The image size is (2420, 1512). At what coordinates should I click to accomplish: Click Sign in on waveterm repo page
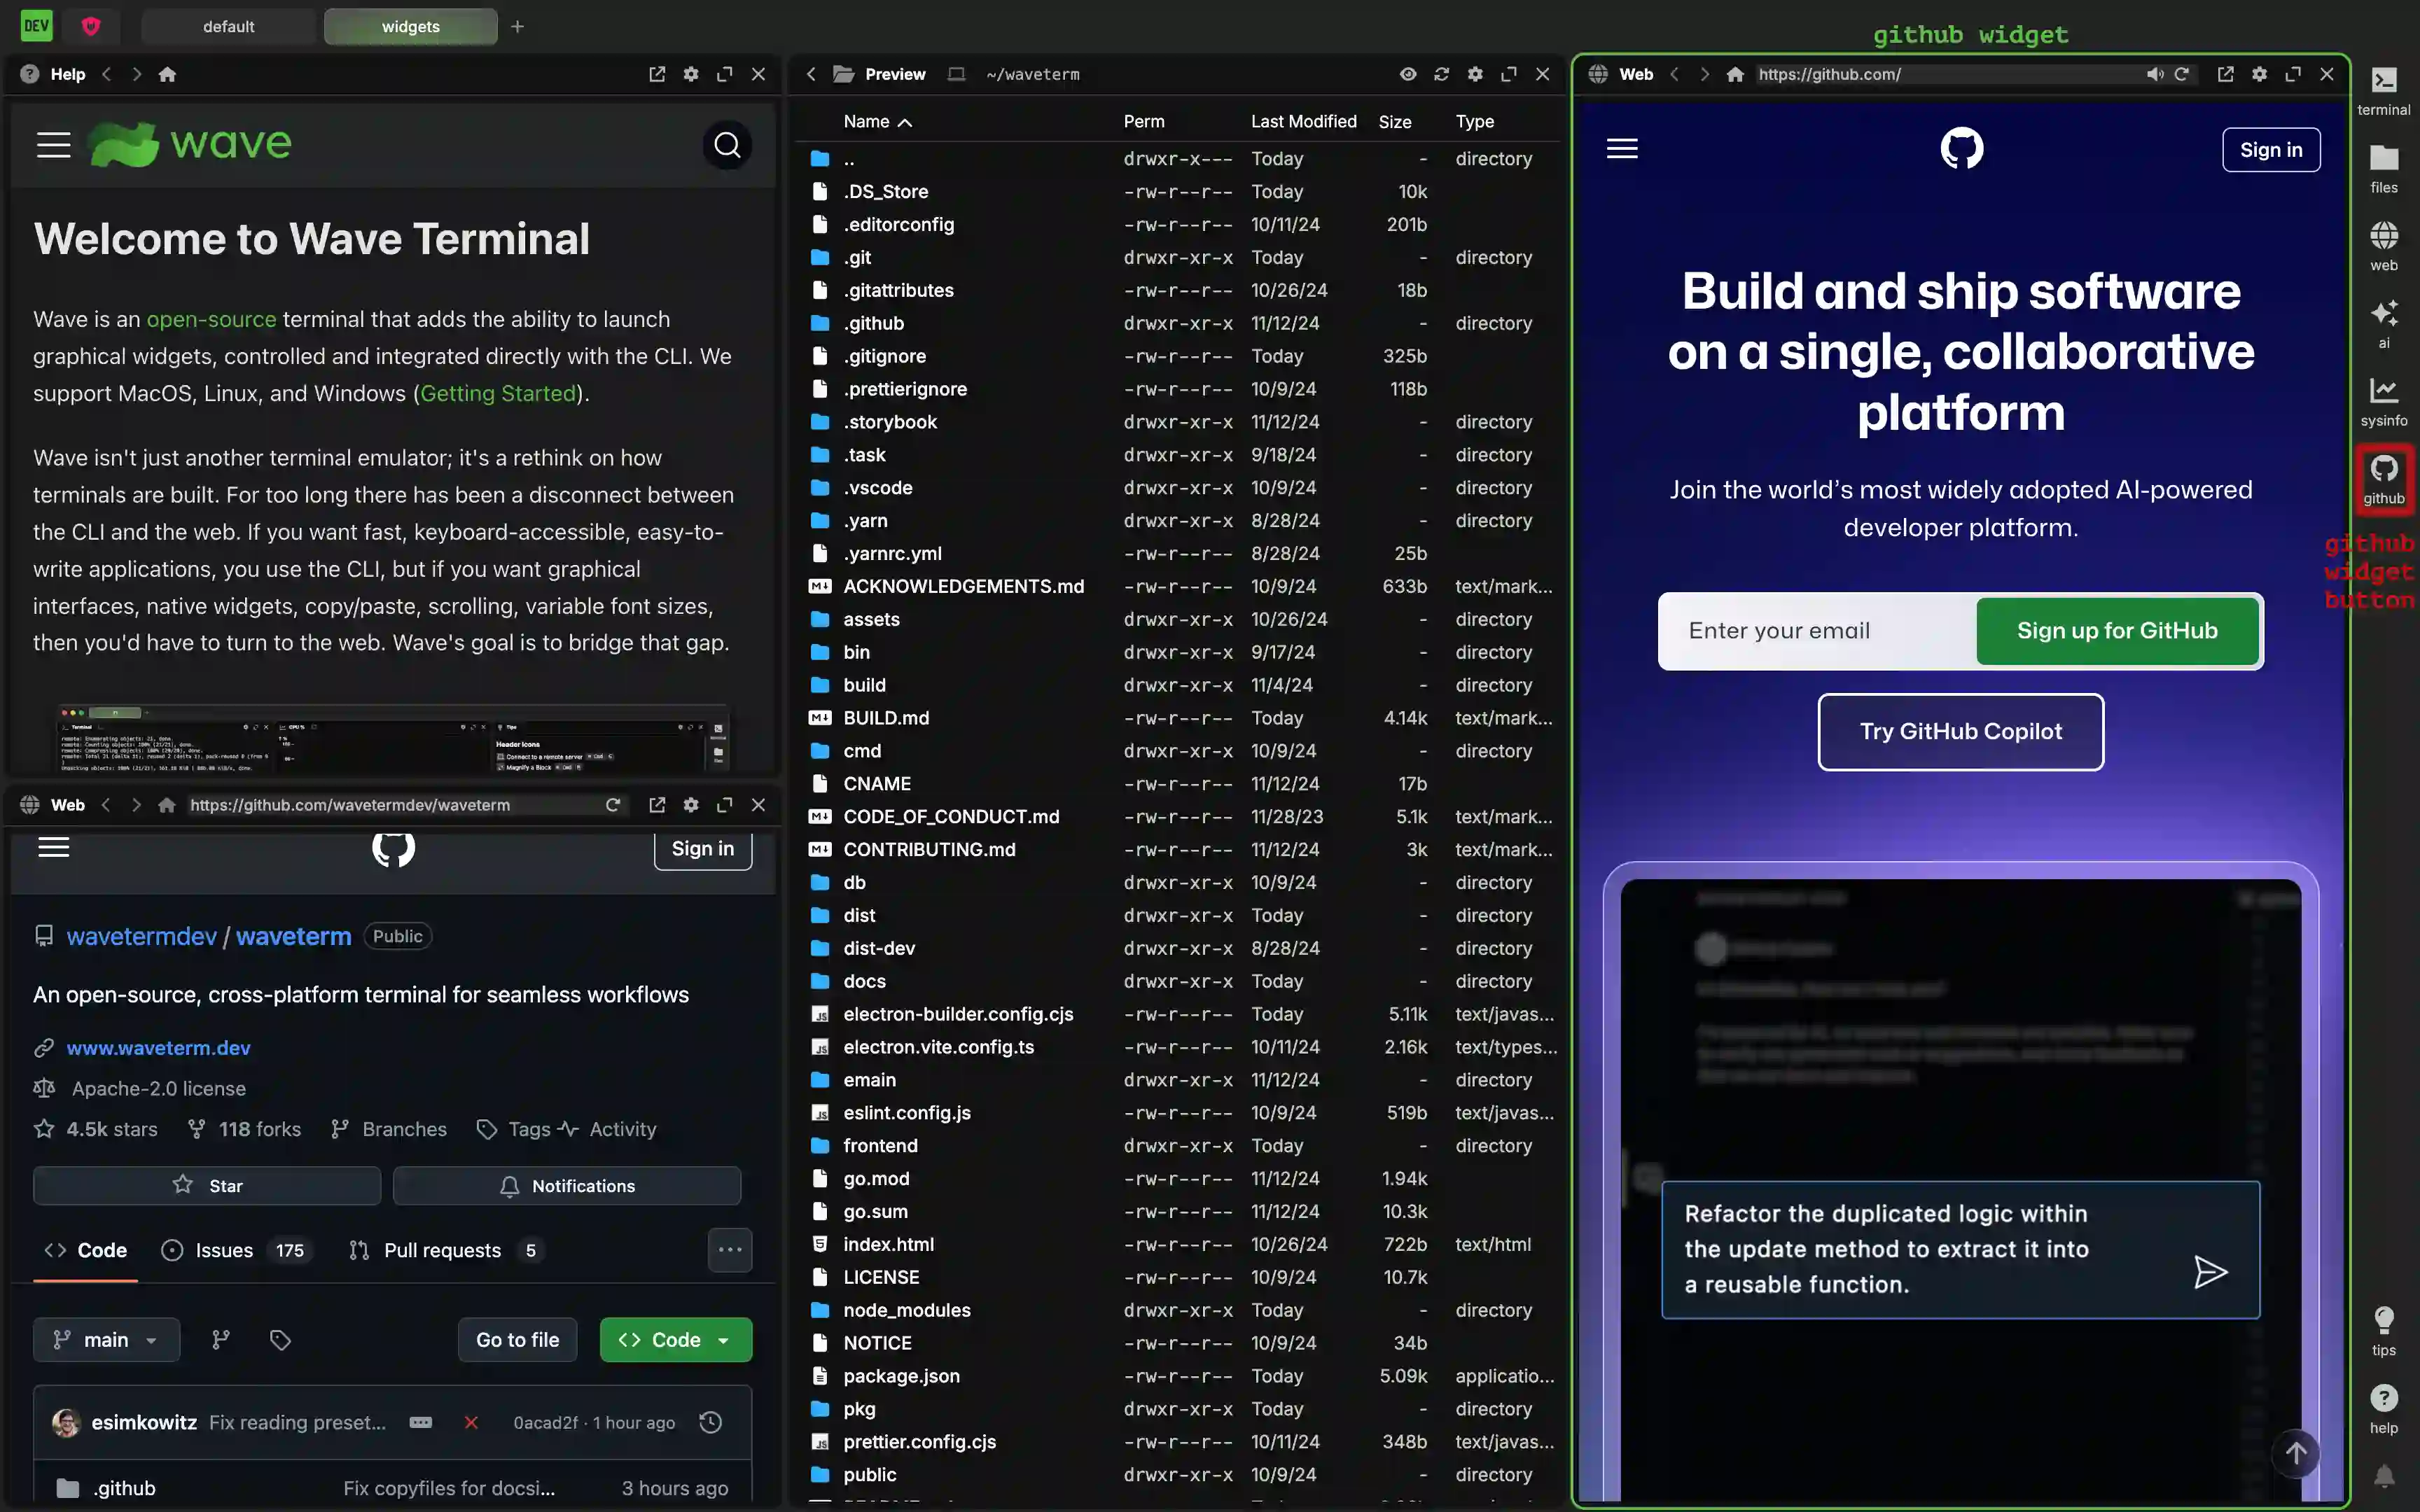[x=703, y=849]
